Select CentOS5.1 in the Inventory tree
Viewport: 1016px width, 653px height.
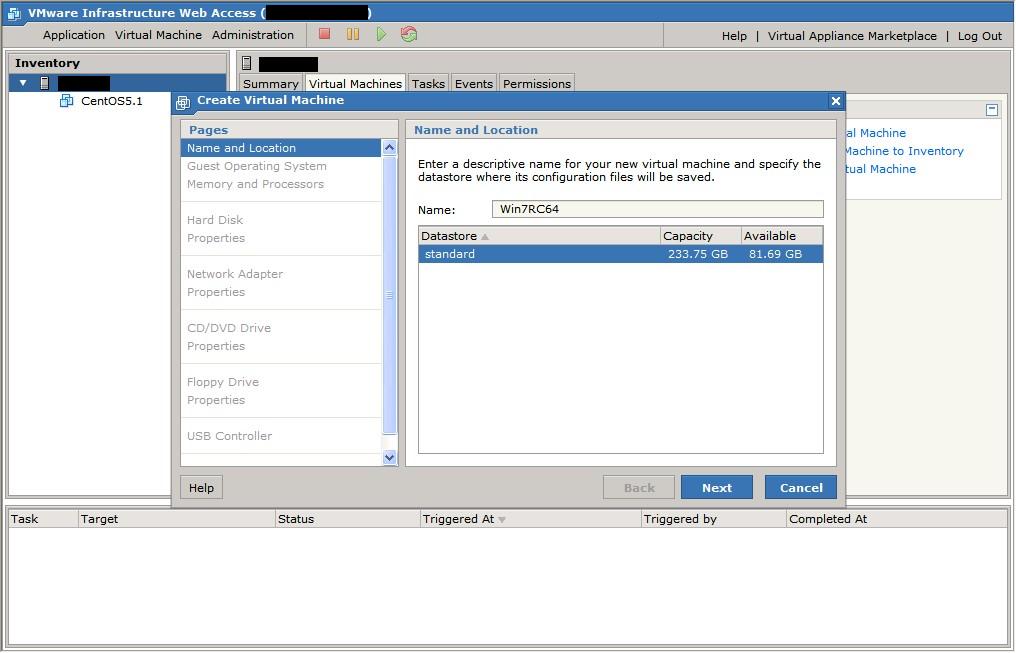click(111, 101)
